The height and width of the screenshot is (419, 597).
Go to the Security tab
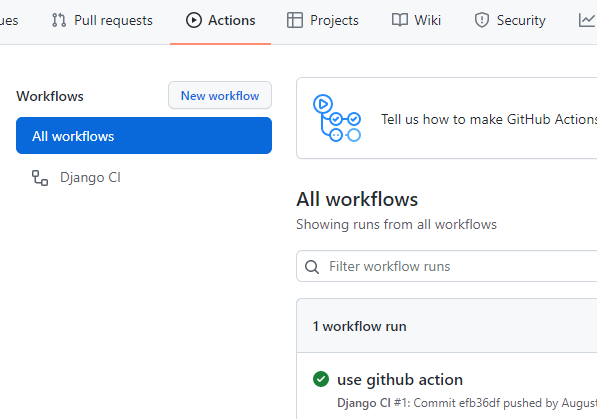510,21
